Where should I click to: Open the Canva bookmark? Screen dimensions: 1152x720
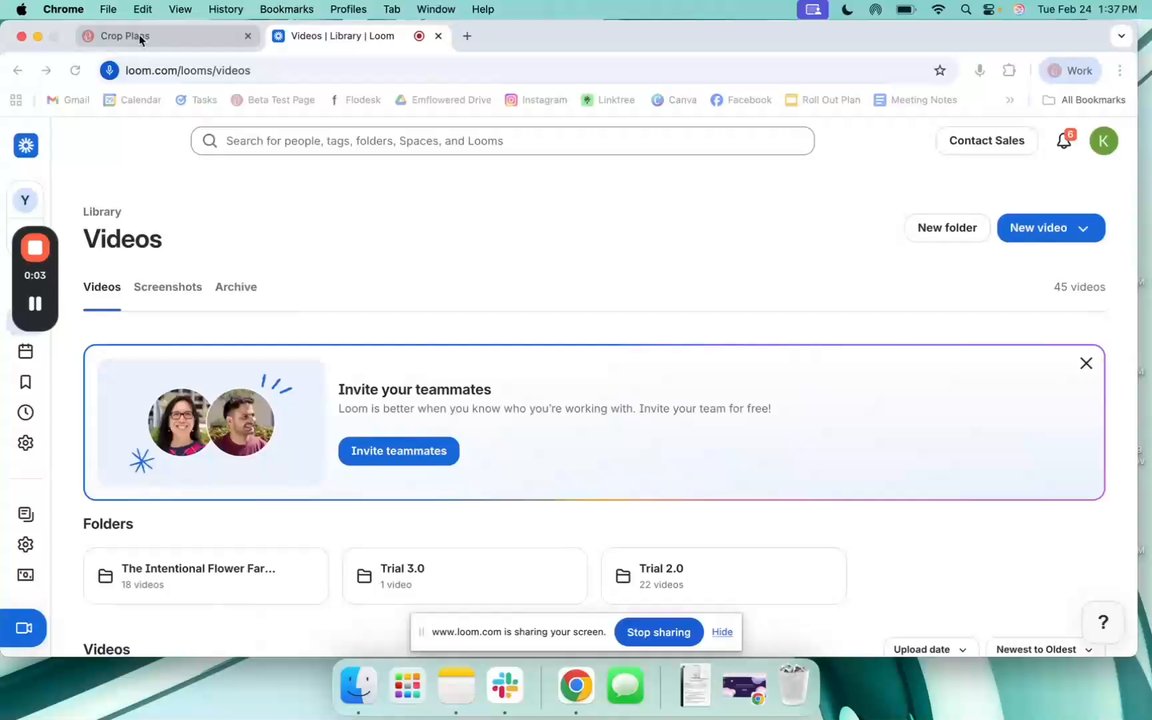[x=674, y=100]
